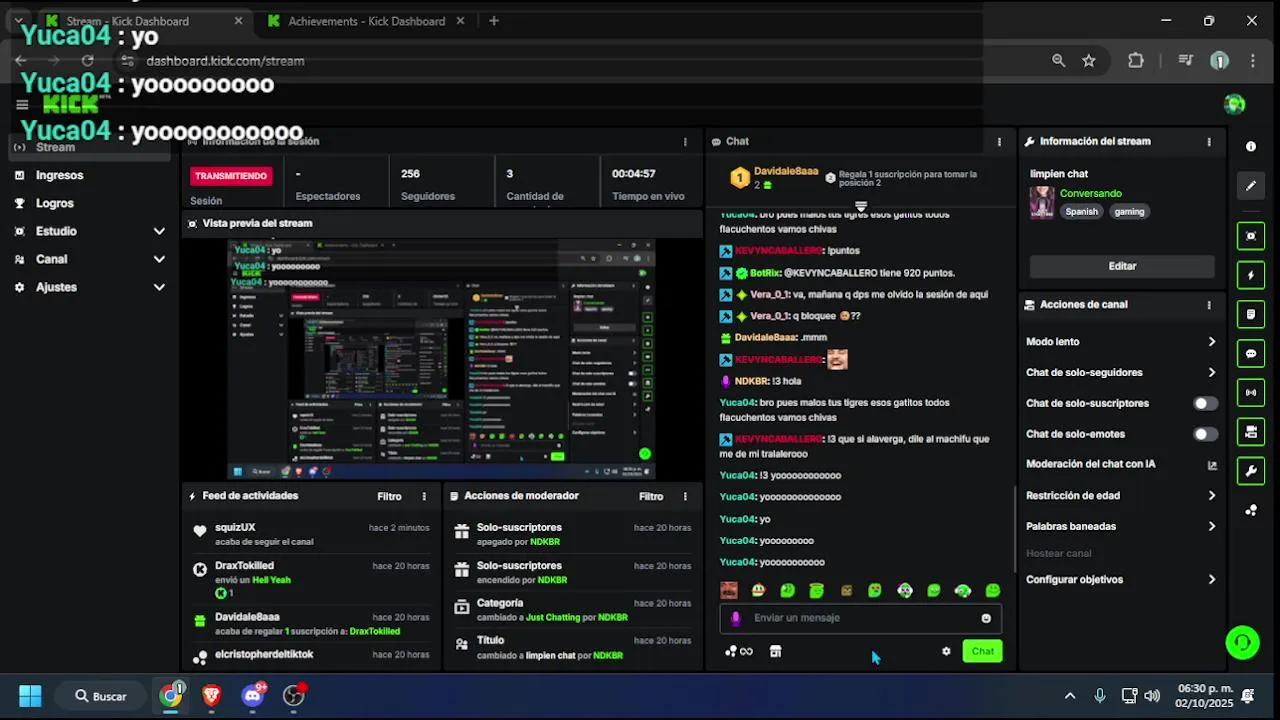Click the green Chat send button
This screenshot has height=720, width=1280.
coord(983,651)
